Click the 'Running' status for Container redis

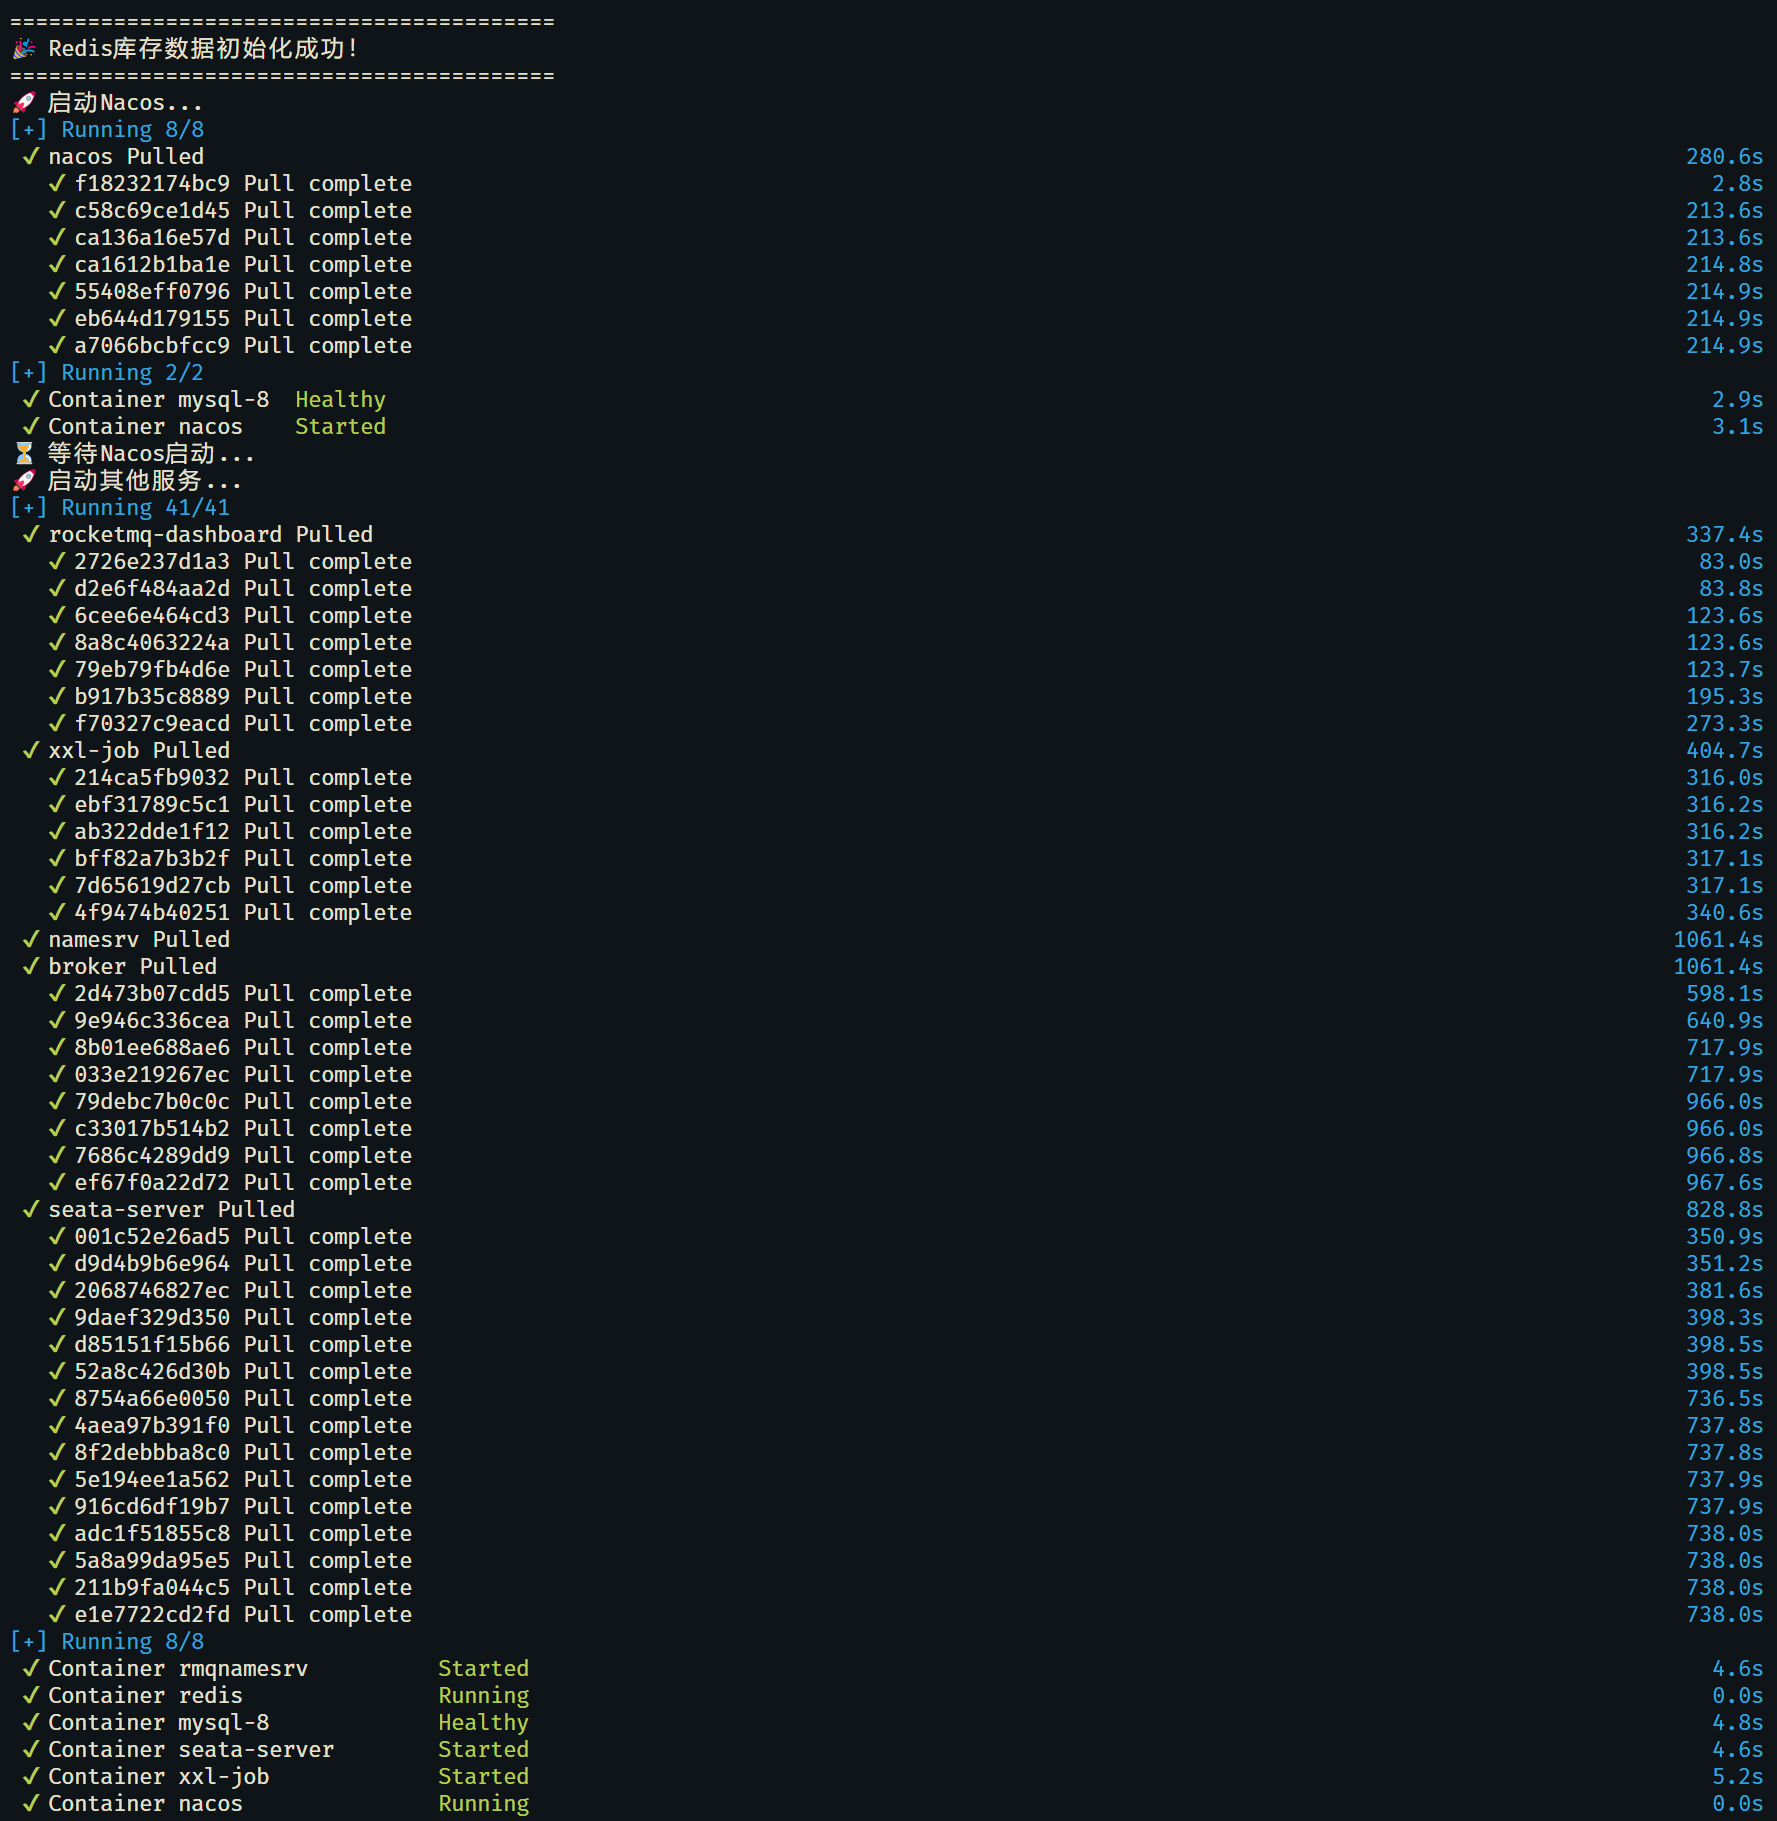point(483,1695)
